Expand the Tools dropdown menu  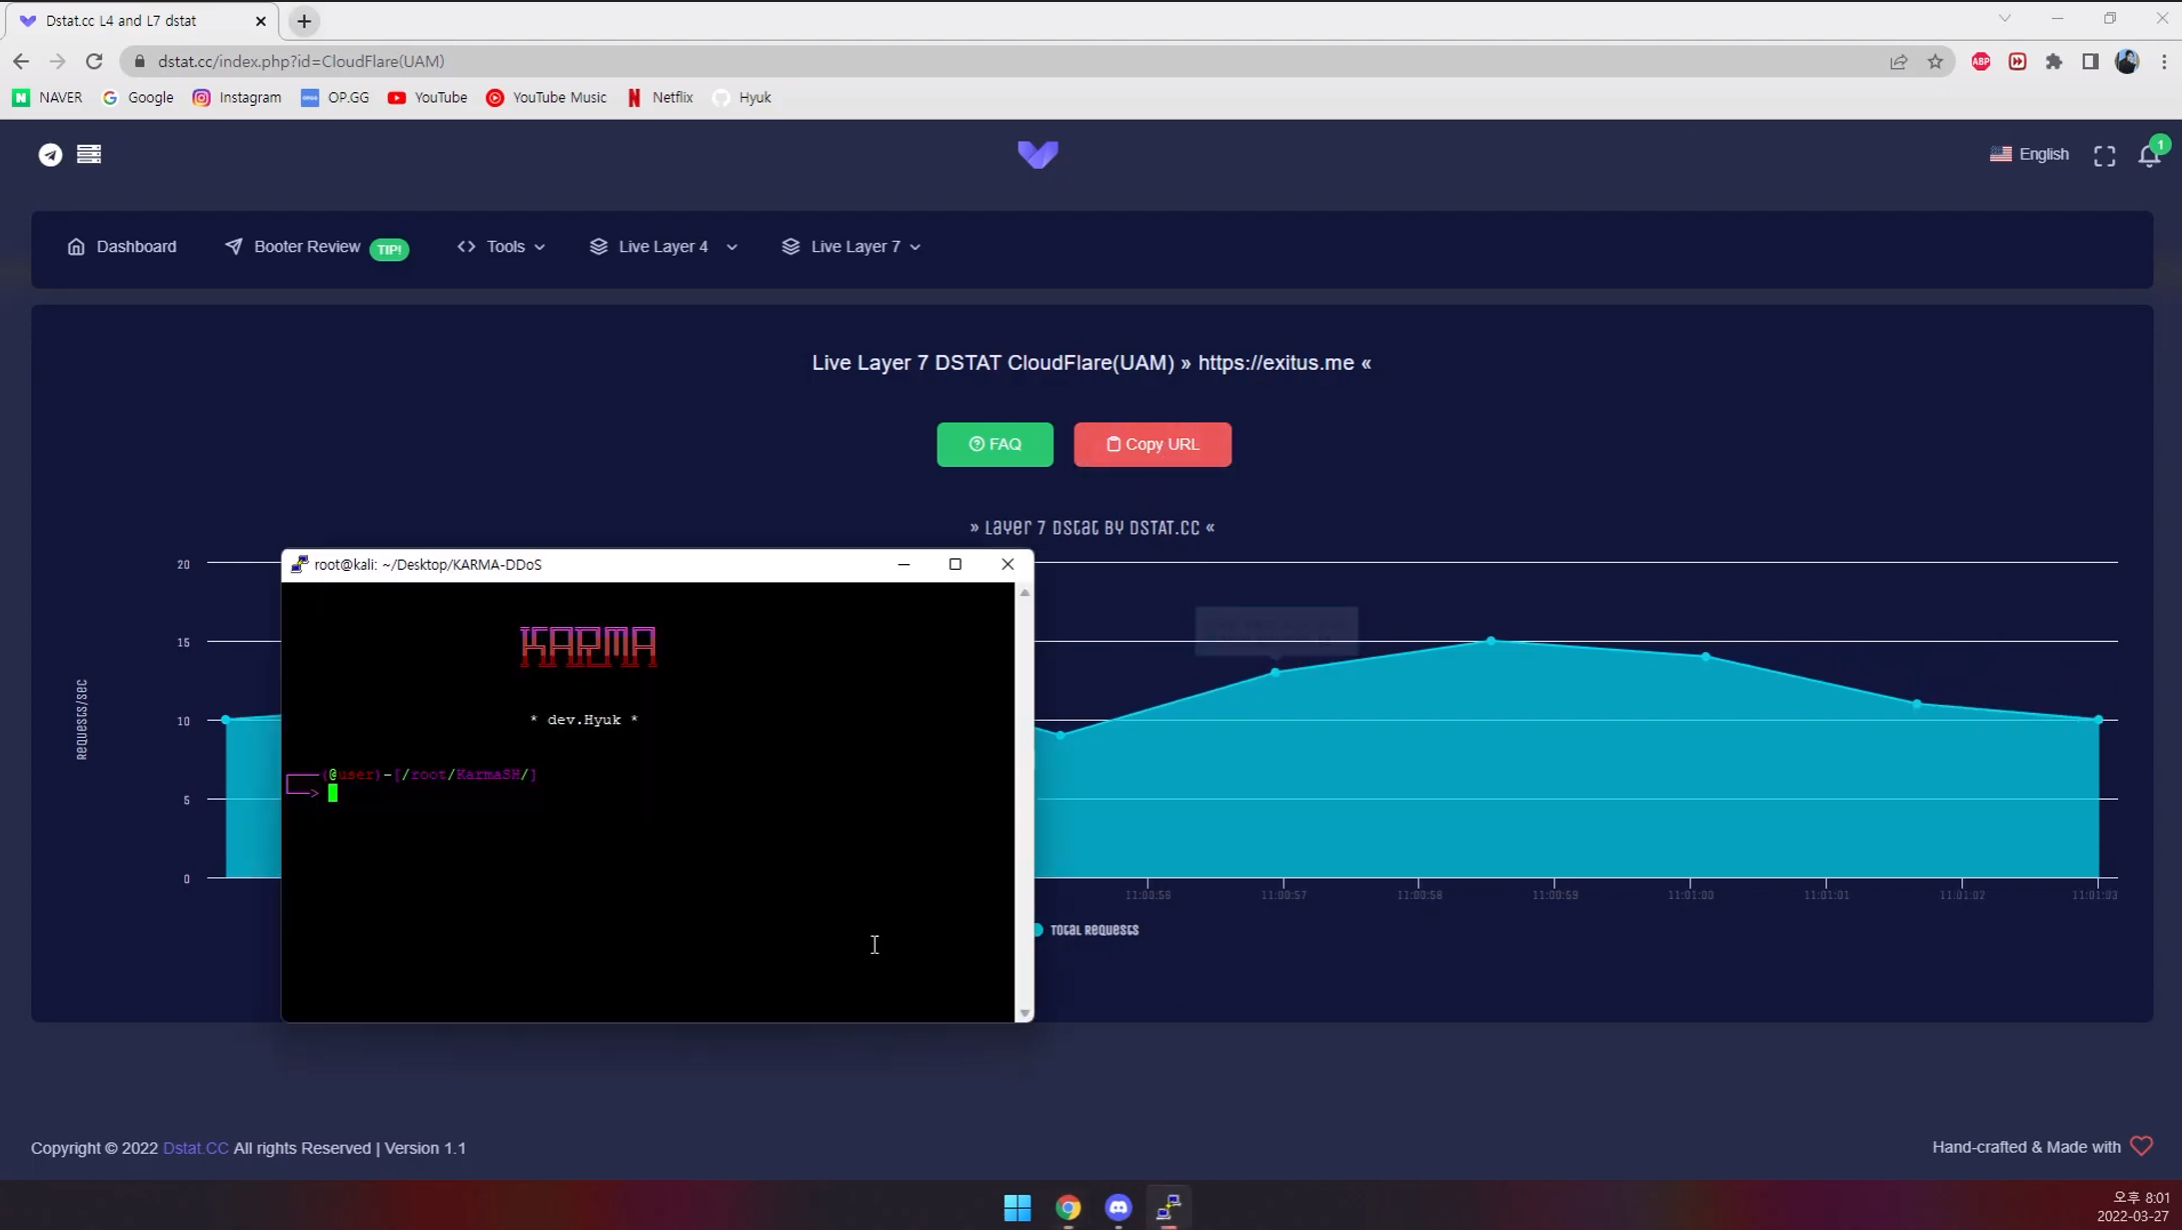pyautogui.click(x=502, y=246)
